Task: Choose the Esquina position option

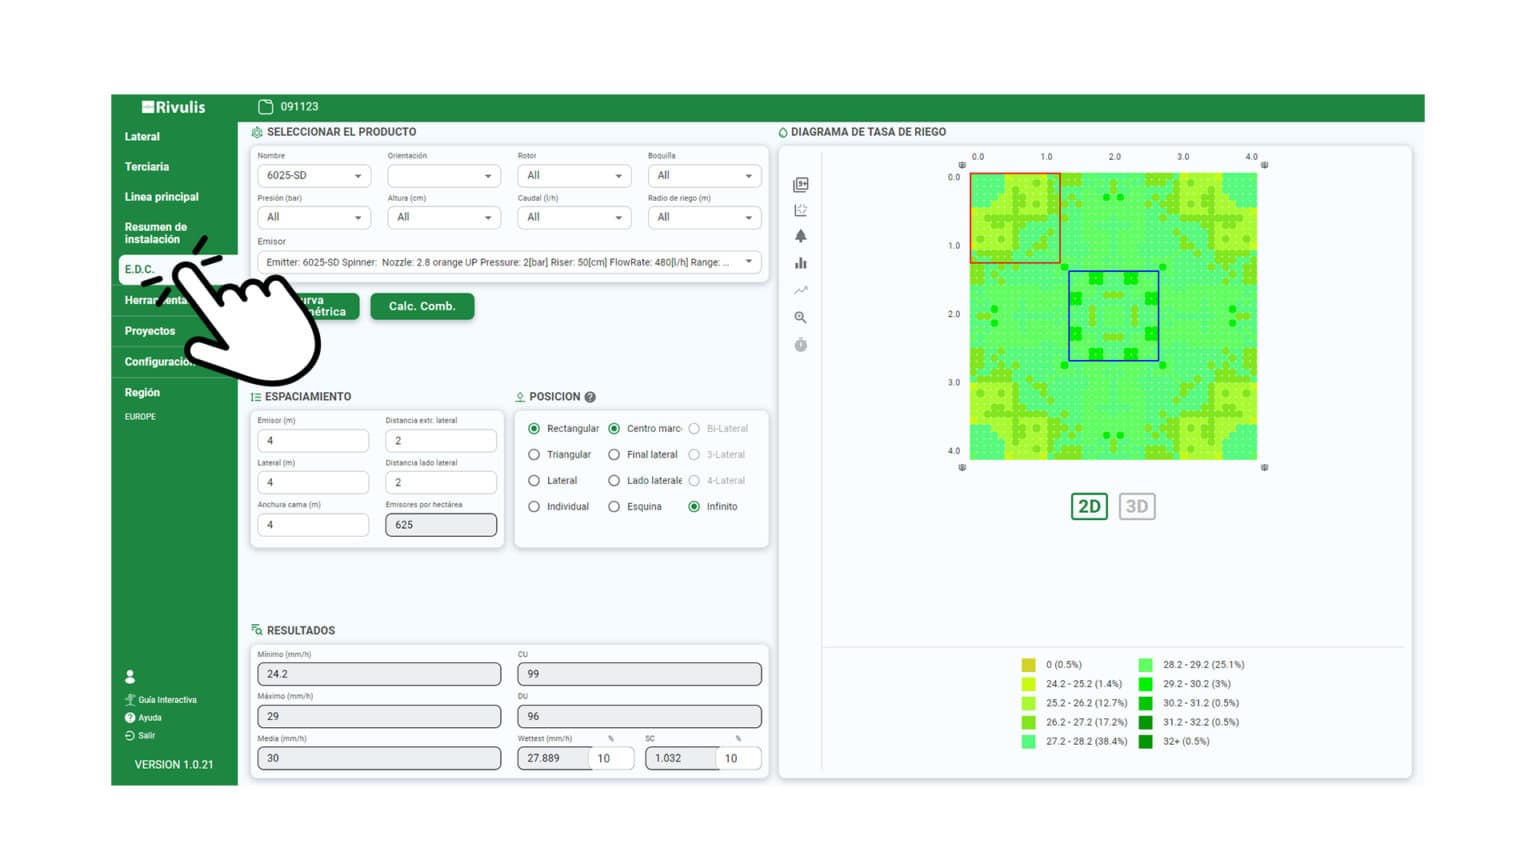Action: [x=614, y=507]
